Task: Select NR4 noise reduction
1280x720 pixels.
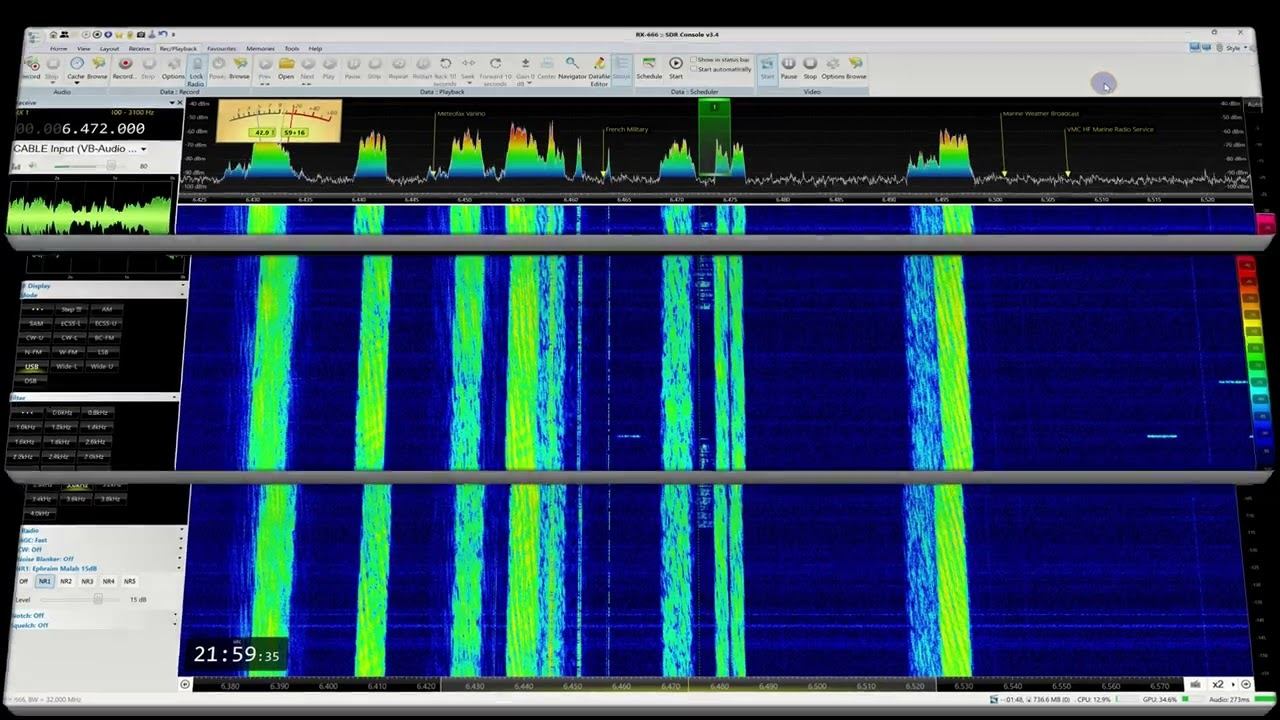Action: pyautogui.click(x=108, y=581)
